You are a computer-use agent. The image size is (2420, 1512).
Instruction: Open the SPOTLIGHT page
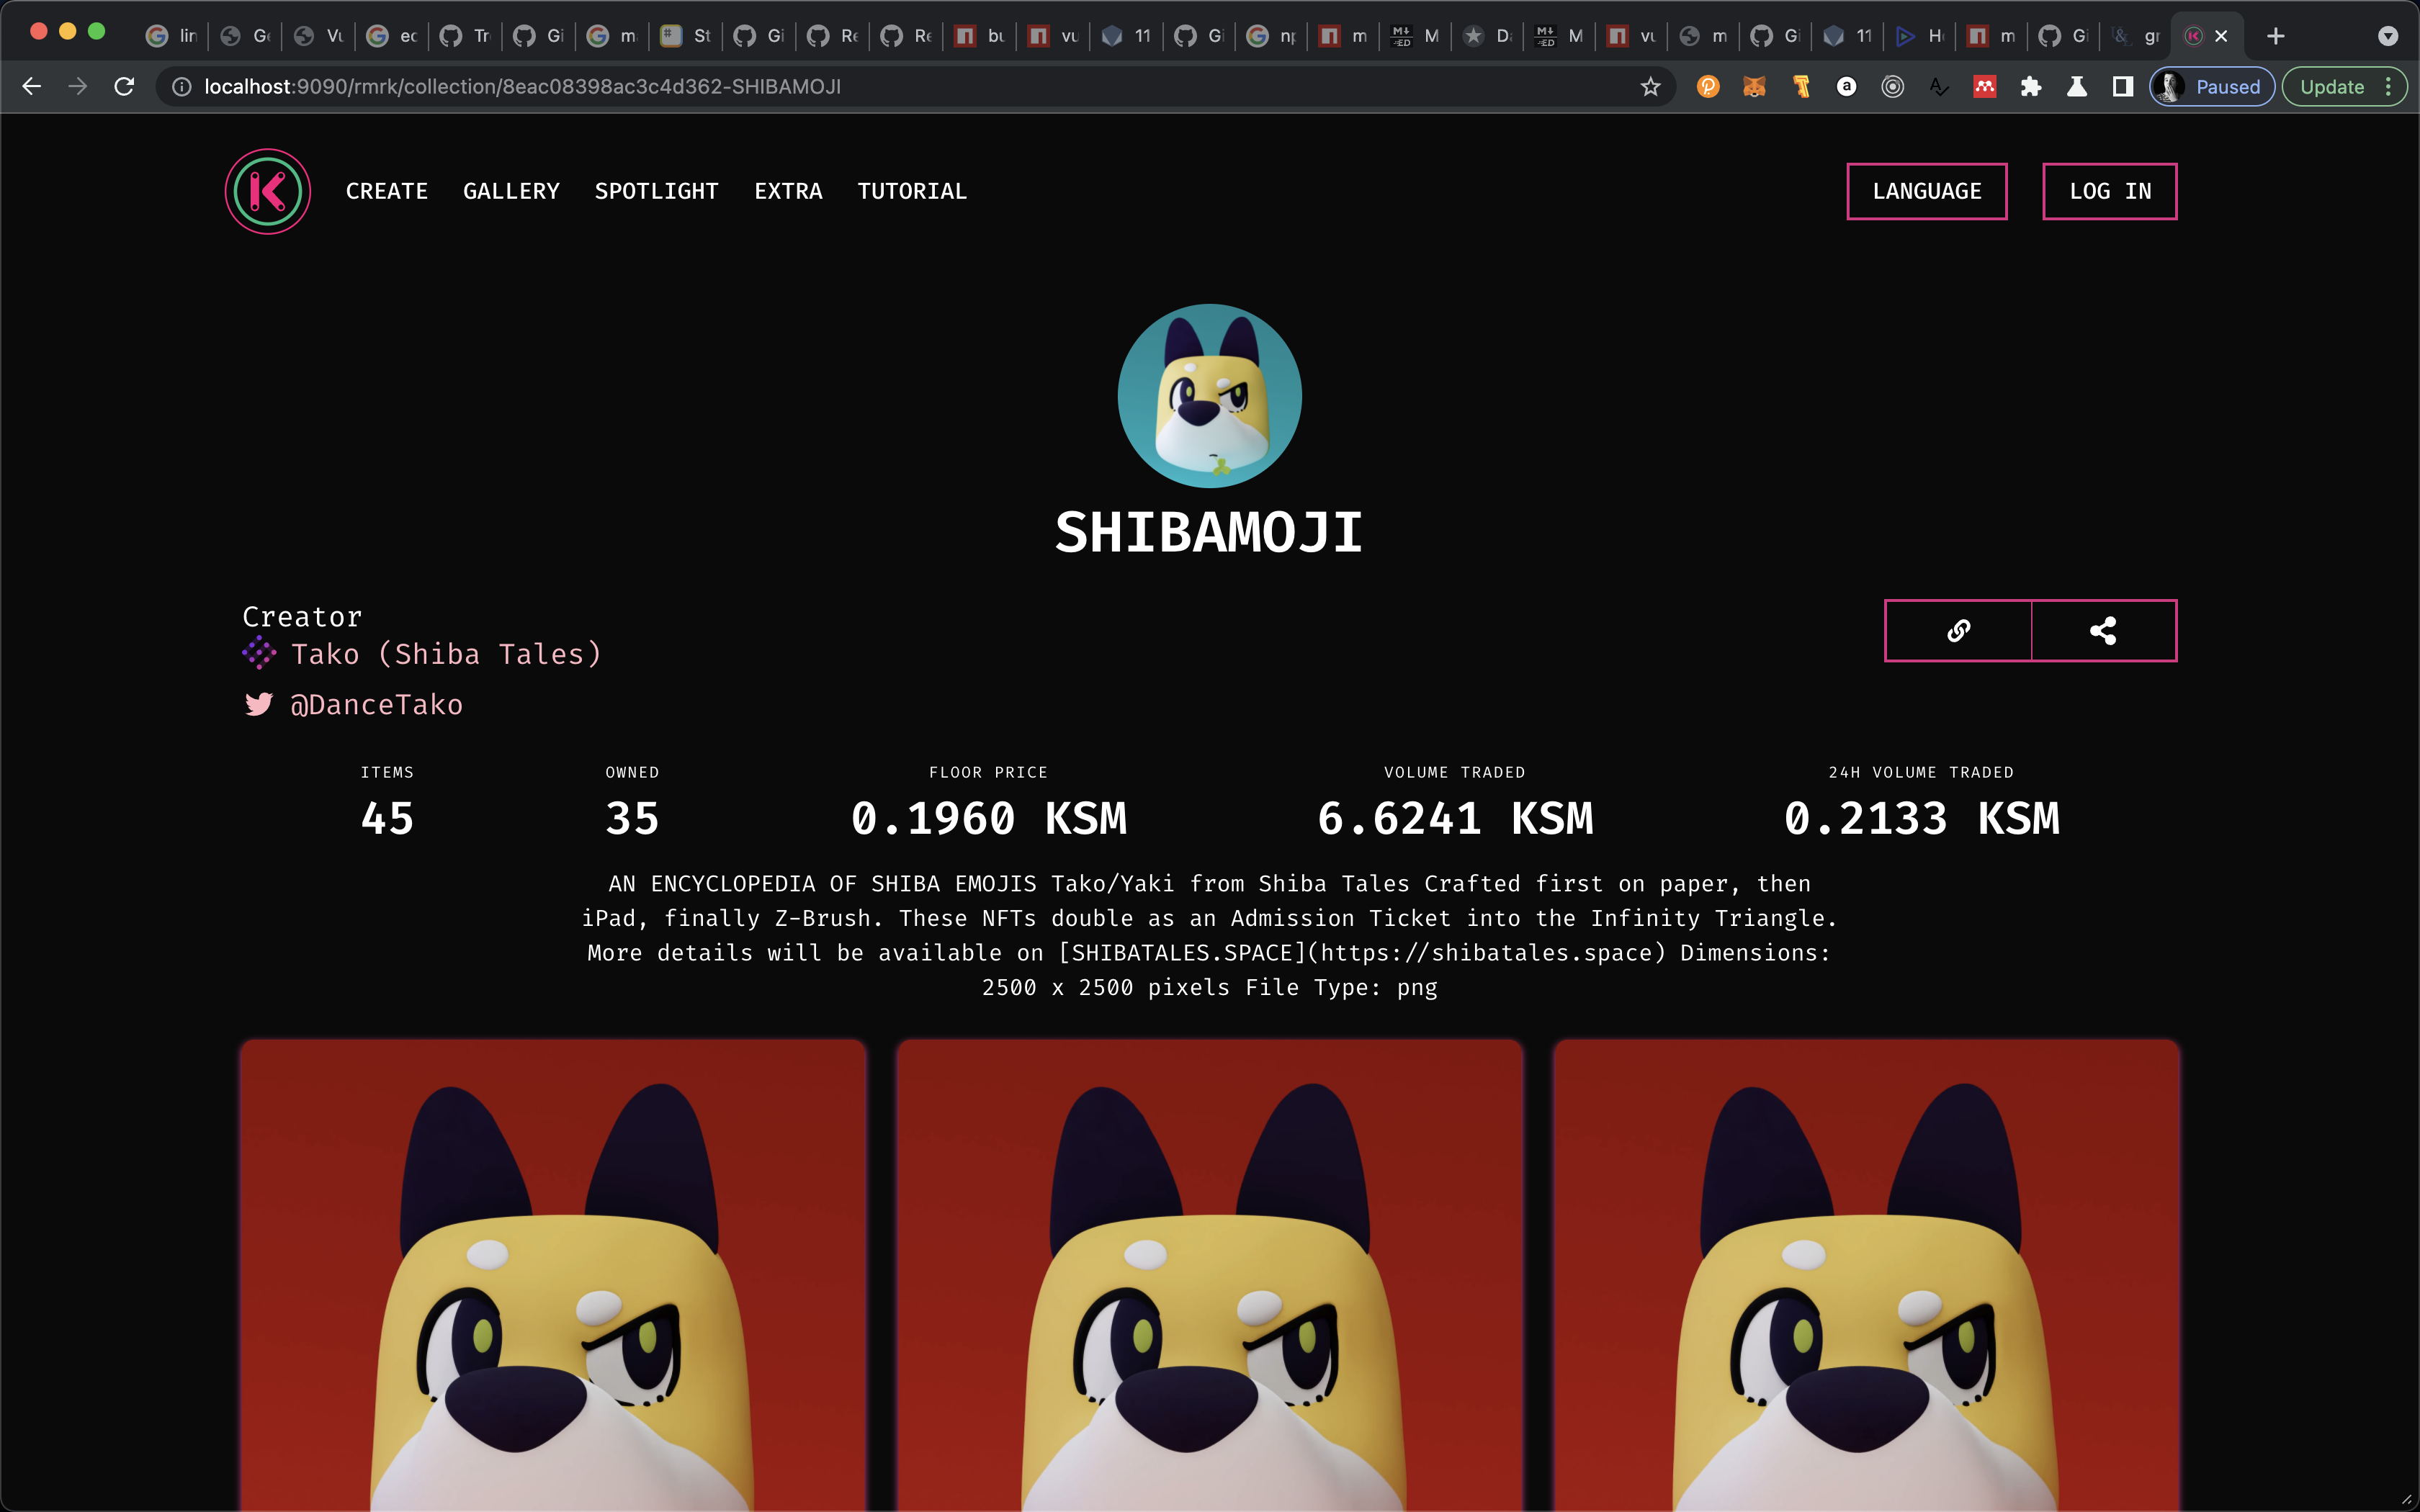(x=656, y=191)
